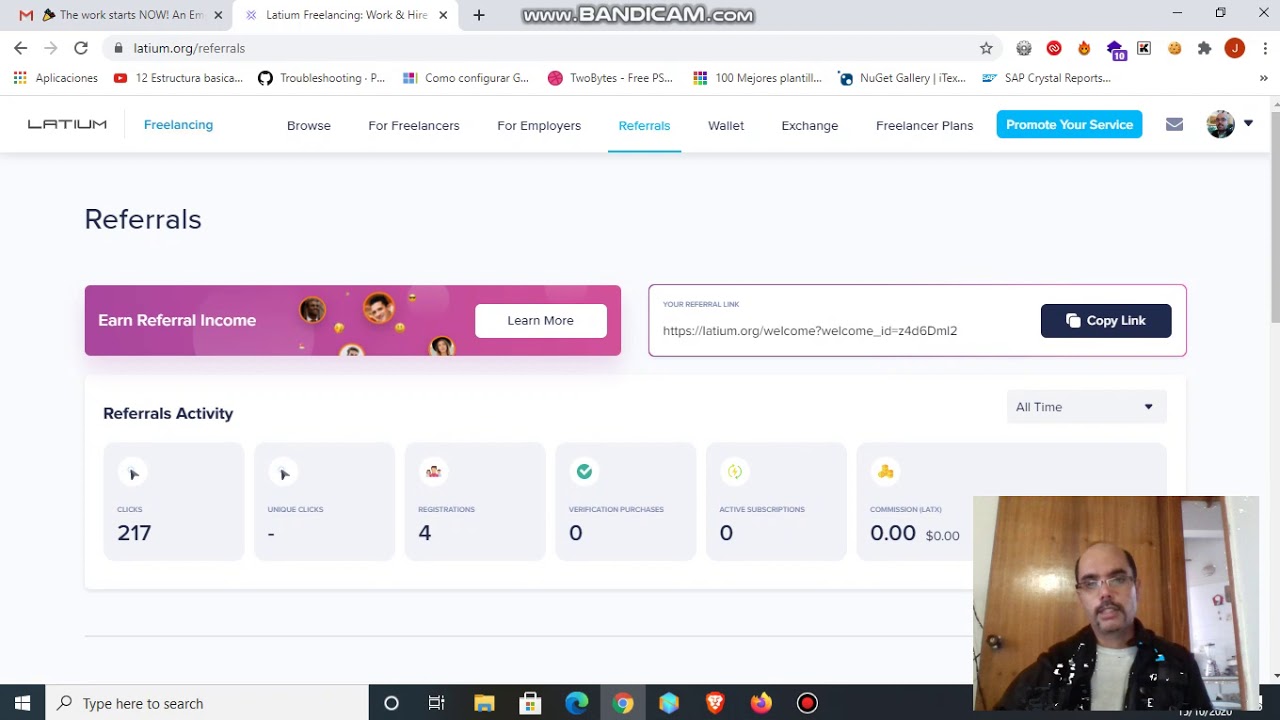The image size is (1280, 720).
Task: Click the Copy Link button
Action: [1106, 321]
